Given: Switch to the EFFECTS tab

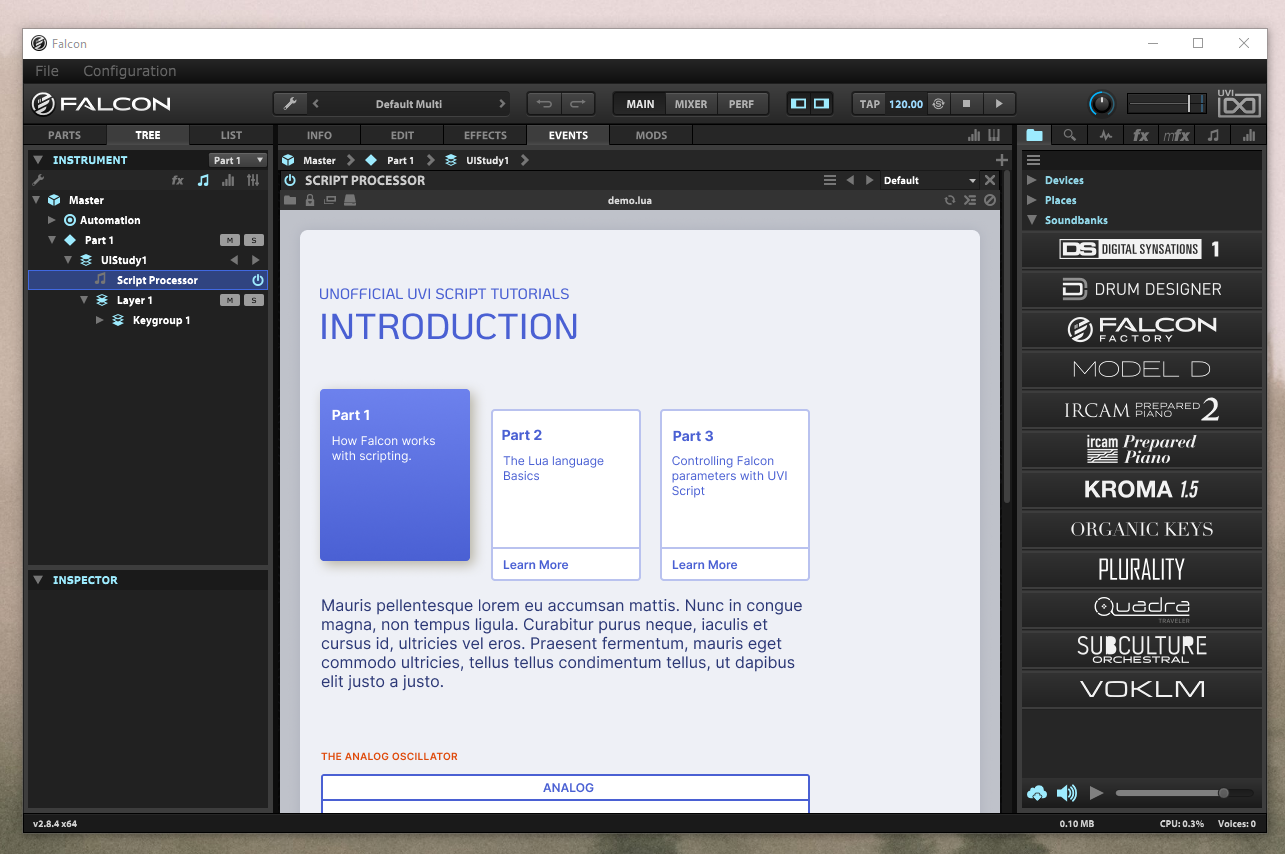Looking at the screenshot, I should point(485,135).
